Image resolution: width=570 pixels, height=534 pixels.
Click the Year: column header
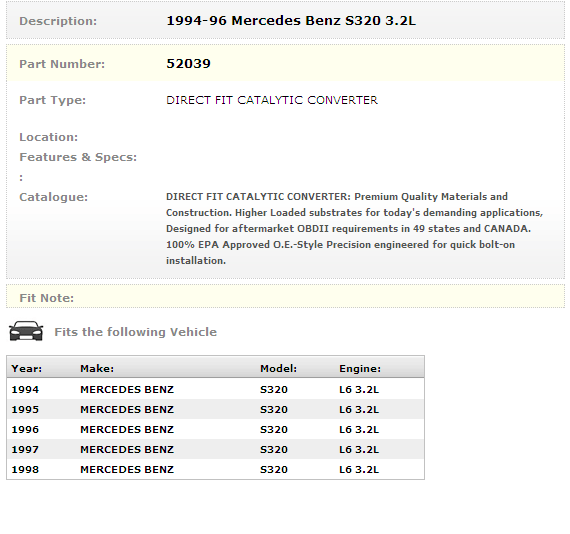pyautogui.click(x=27, y=369)
